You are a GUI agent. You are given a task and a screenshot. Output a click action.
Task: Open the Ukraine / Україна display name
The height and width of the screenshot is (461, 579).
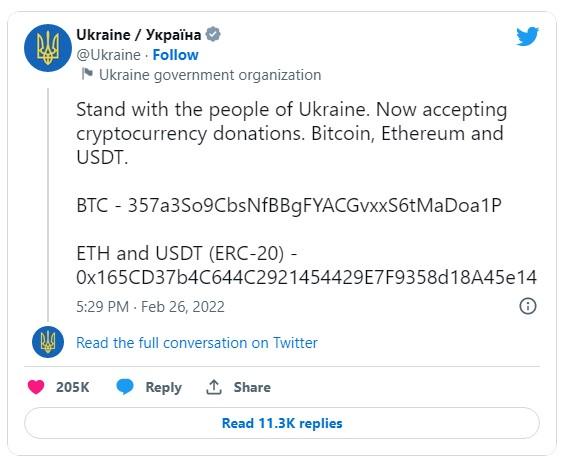point(138,35)
